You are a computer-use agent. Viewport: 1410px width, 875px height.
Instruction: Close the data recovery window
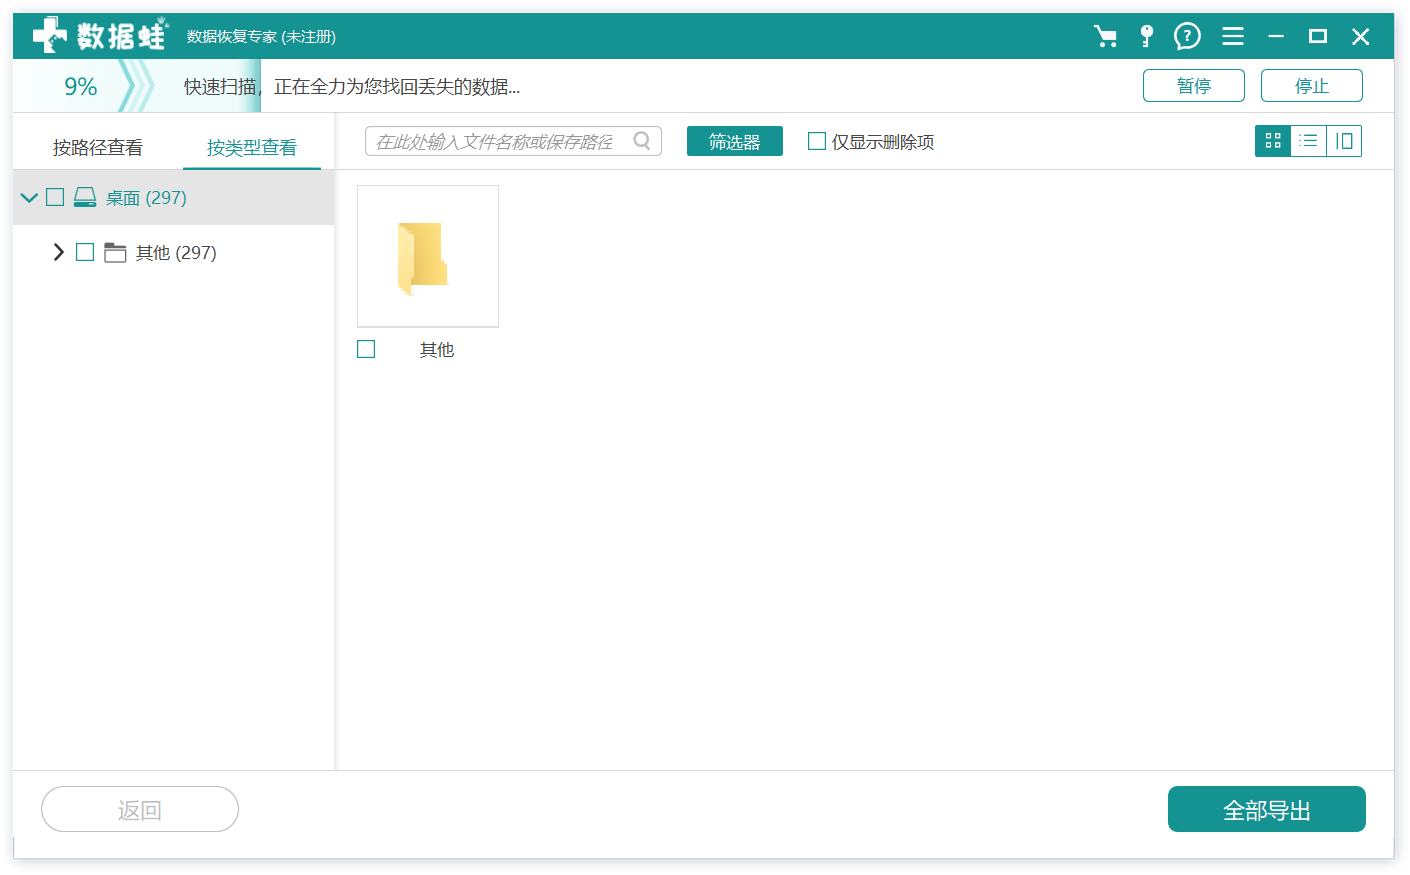1360,37
